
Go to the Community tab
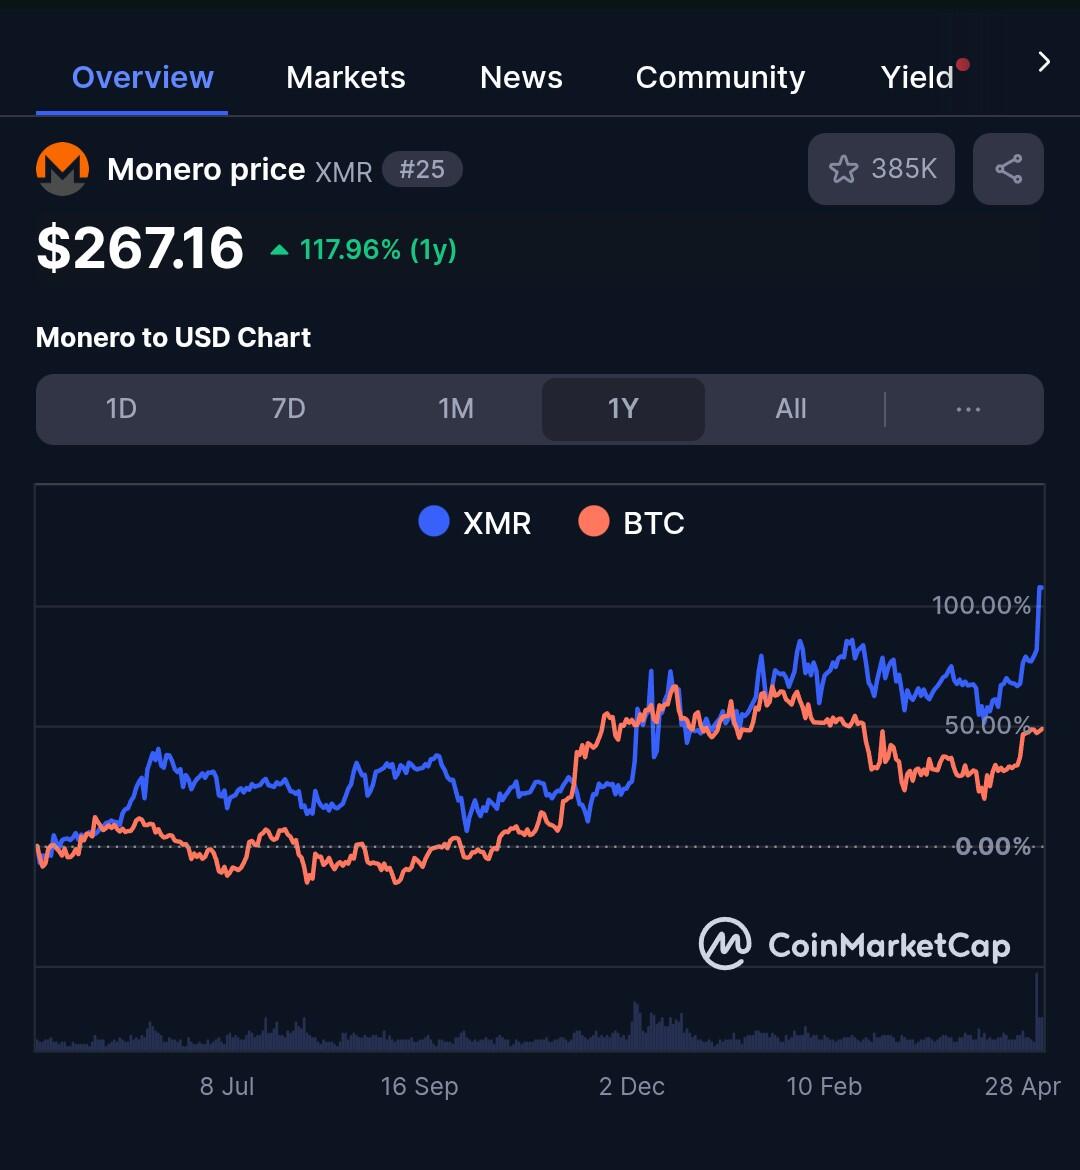[720, 78]
